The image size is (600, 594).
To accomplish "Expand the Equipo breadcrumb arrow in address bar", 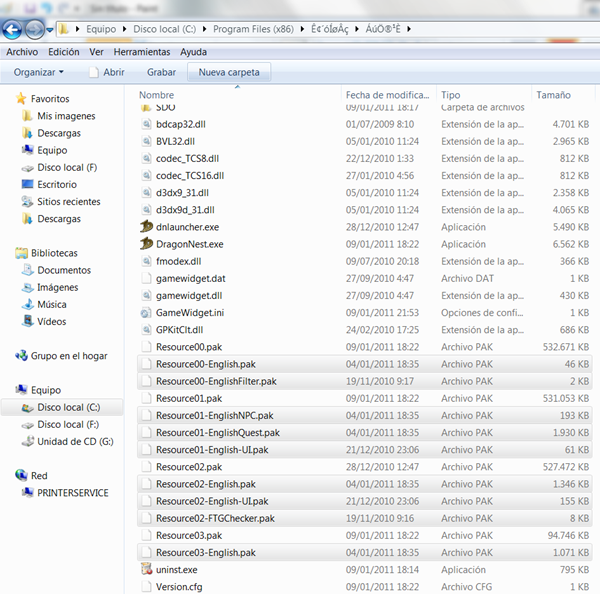I will (x=126, y=28).
